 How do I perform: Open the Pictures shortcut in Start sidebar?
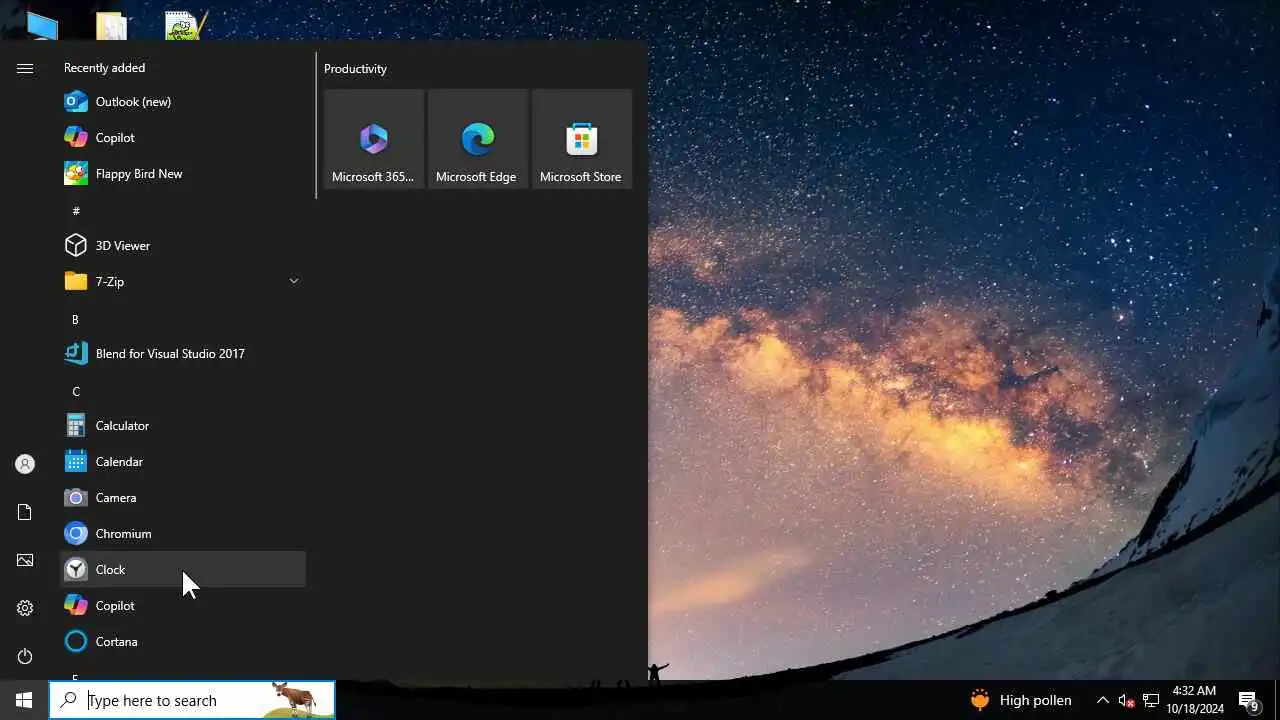coord(25,560)
